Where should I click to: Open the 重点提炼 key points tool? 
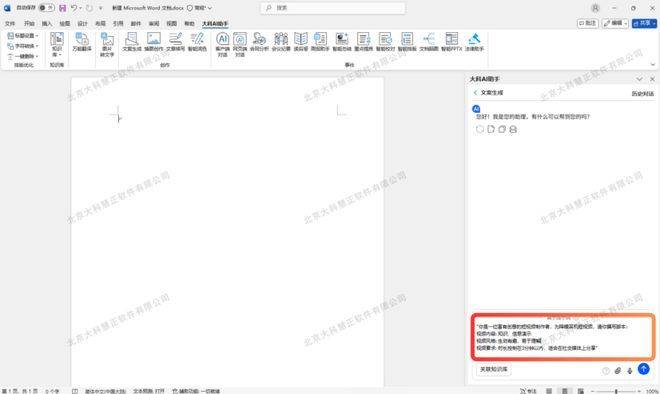tap(363, 42)
